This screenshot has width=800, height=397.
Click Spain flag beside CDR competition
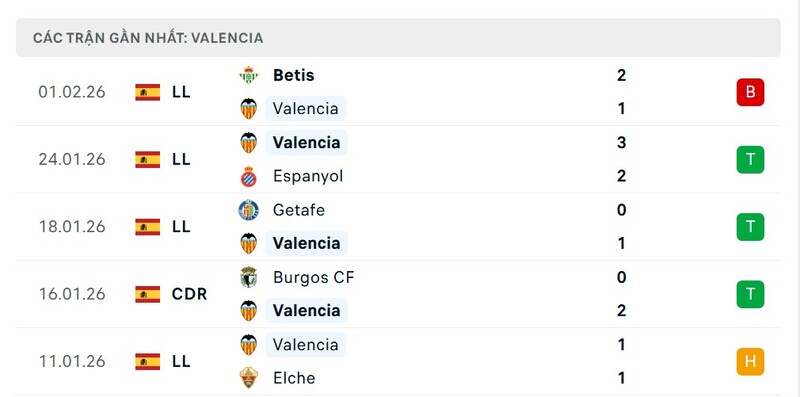147,294
